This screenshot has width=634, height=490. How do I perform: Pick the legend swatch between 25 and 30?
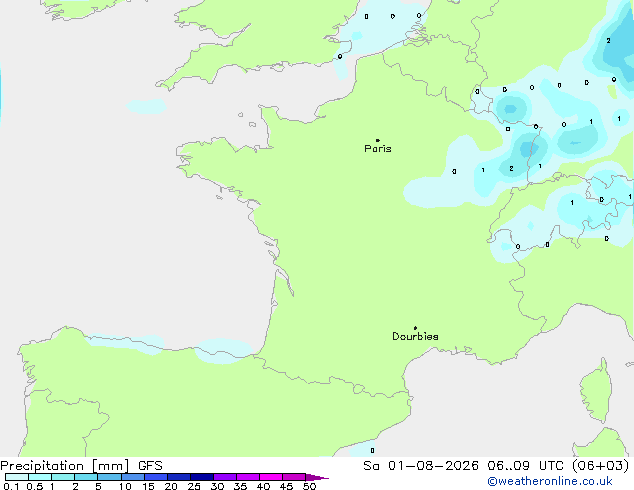click(202, 477)
